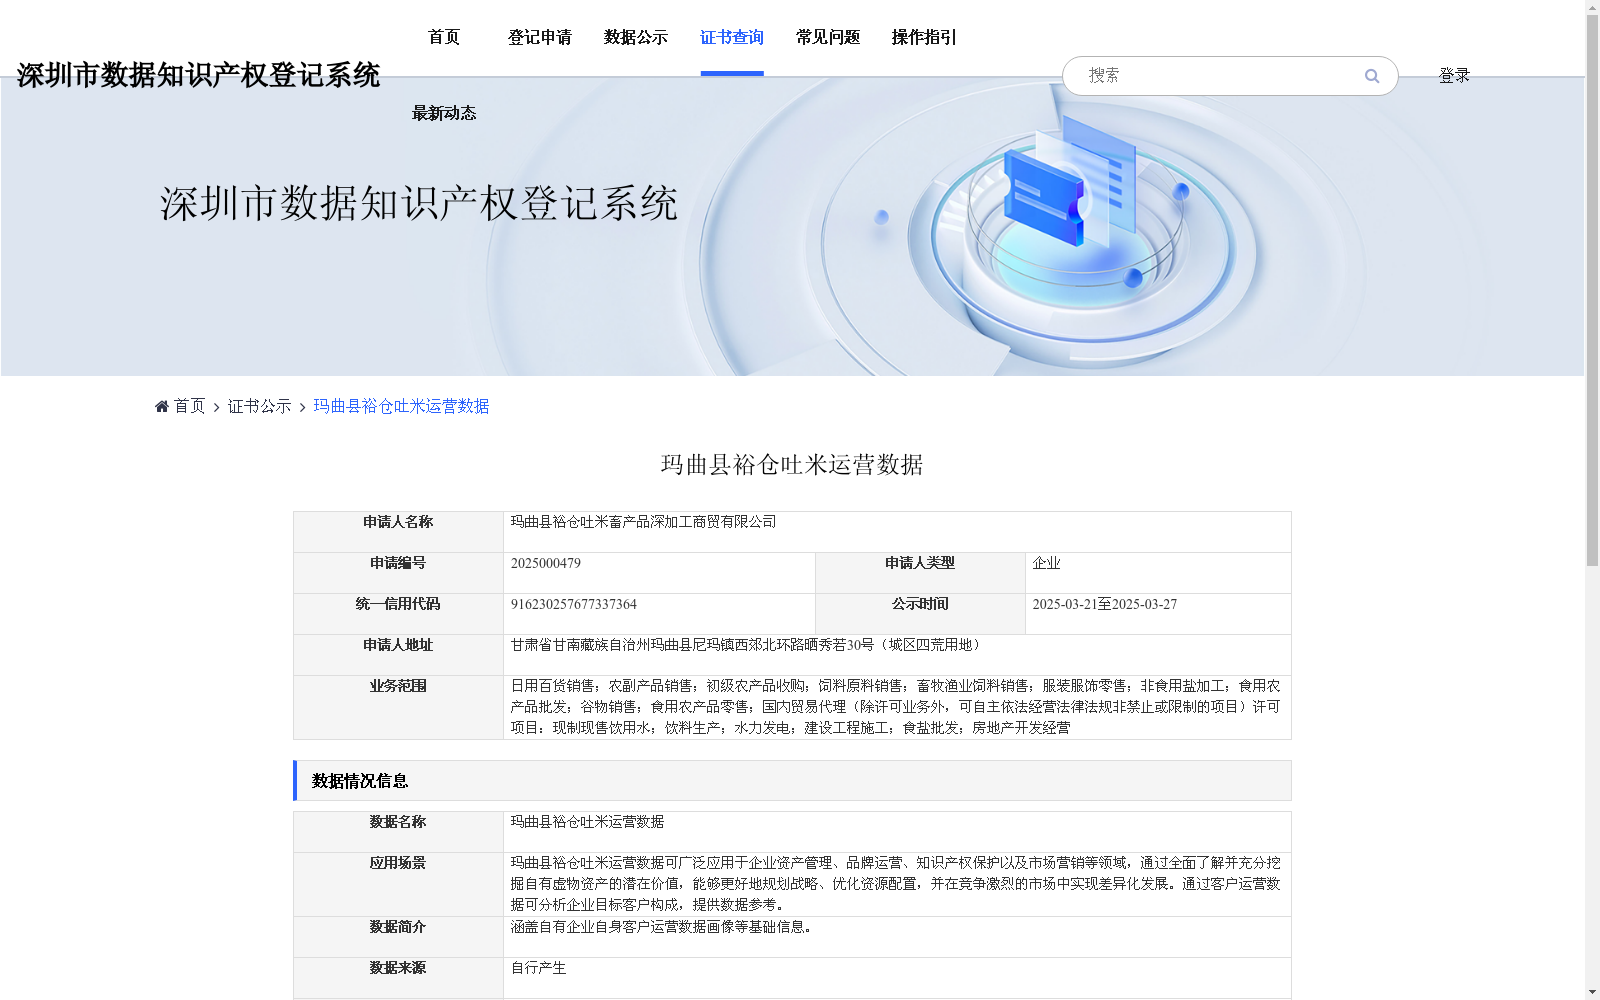Open the 最新动态 menu item

(444, 113)
